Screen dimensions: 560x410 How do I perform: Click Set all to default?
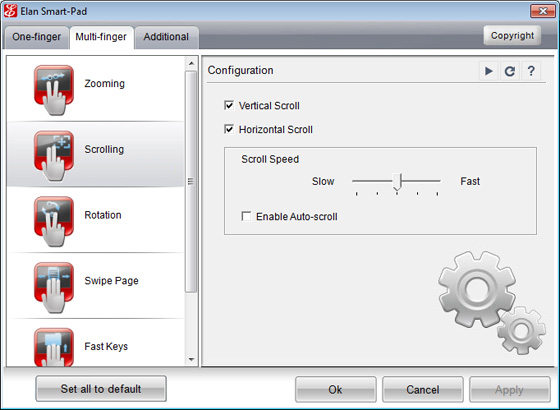(x=101, y=389)
